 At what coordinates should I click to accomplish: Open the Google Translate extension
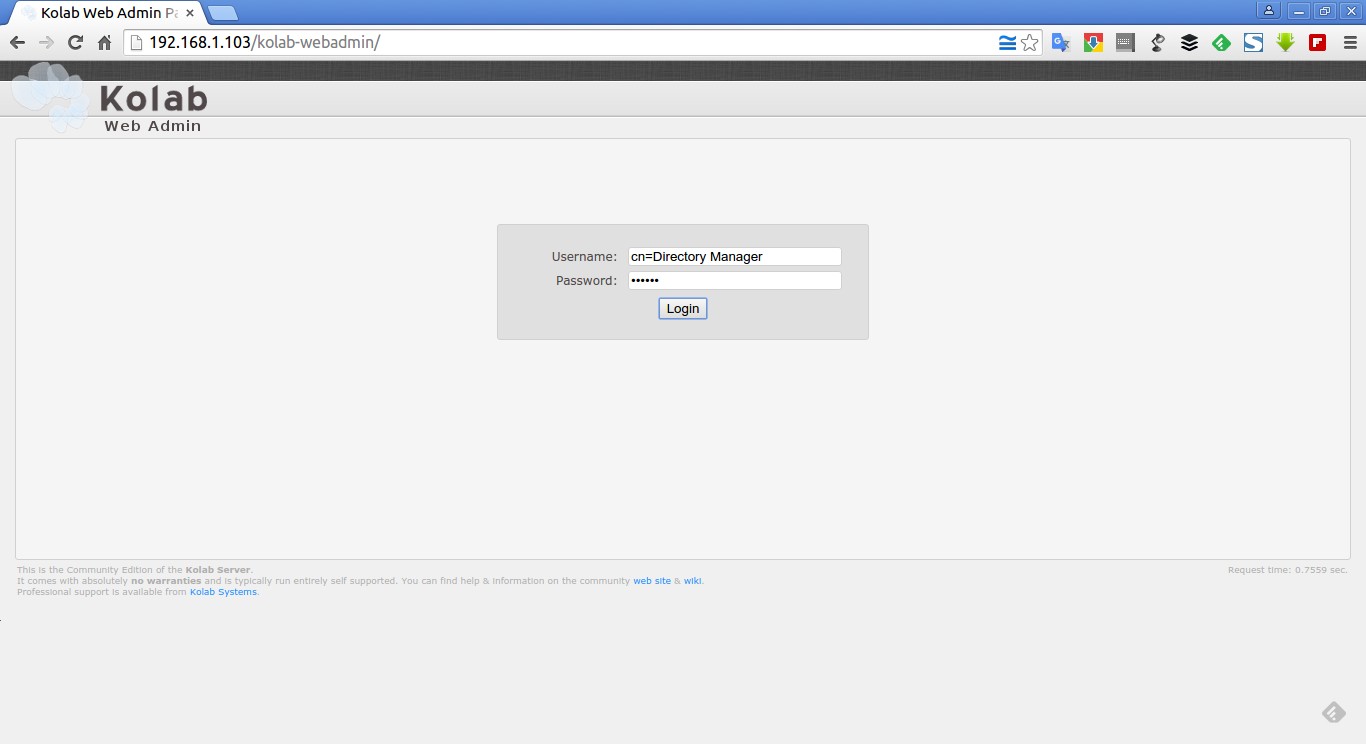coord(1061,43)
